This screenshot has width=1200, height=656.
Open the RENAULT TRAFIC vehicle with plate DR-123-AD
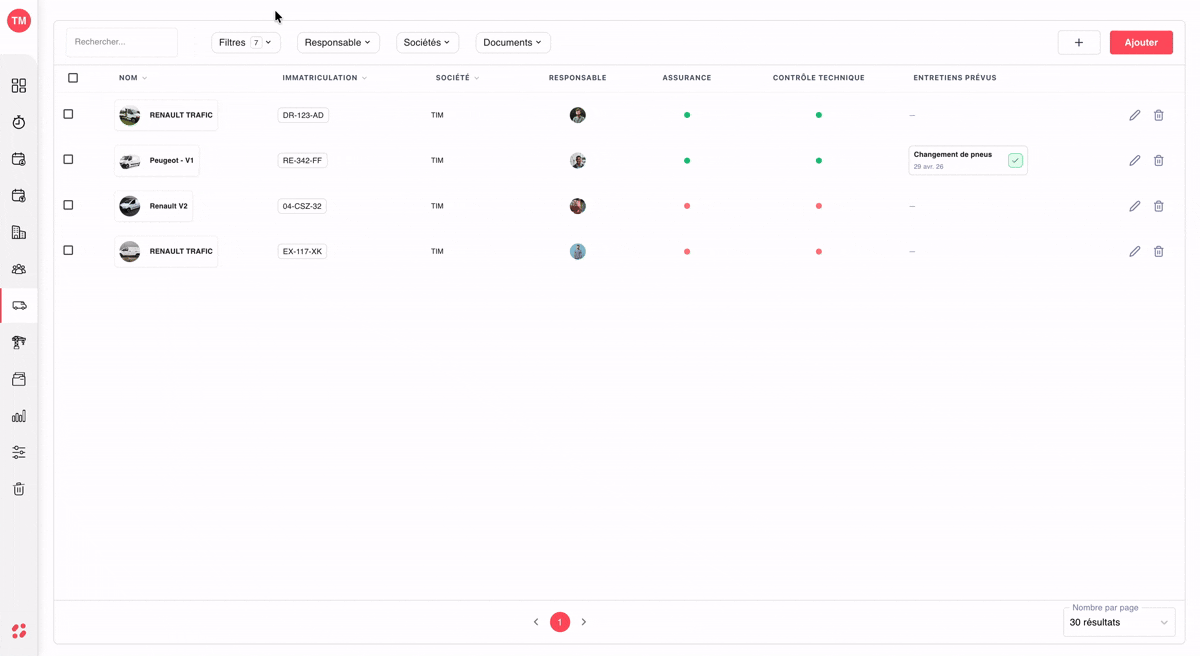[166, 115]
